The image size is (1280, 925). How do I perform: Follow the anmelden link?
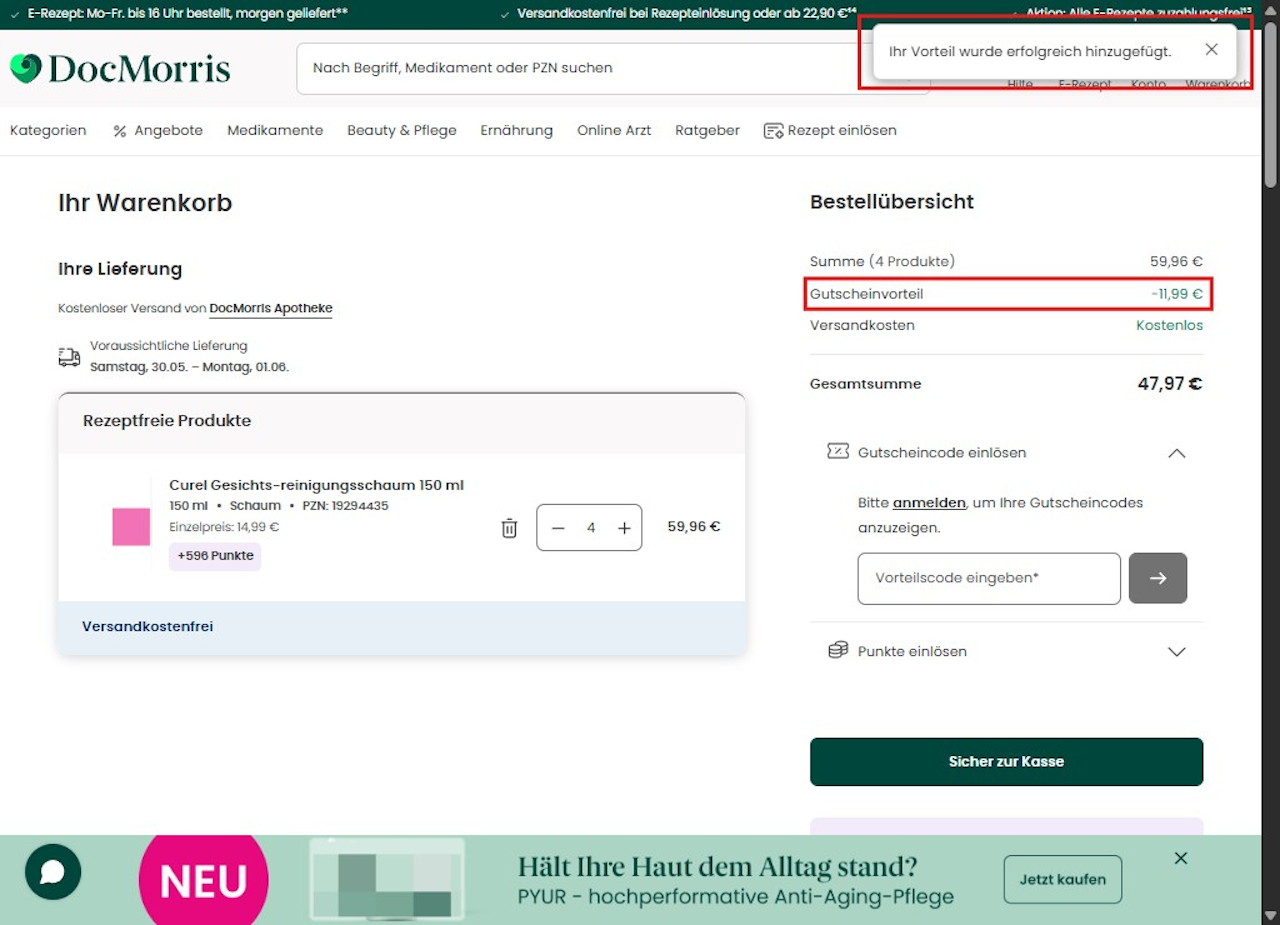[x=929, y=503]
